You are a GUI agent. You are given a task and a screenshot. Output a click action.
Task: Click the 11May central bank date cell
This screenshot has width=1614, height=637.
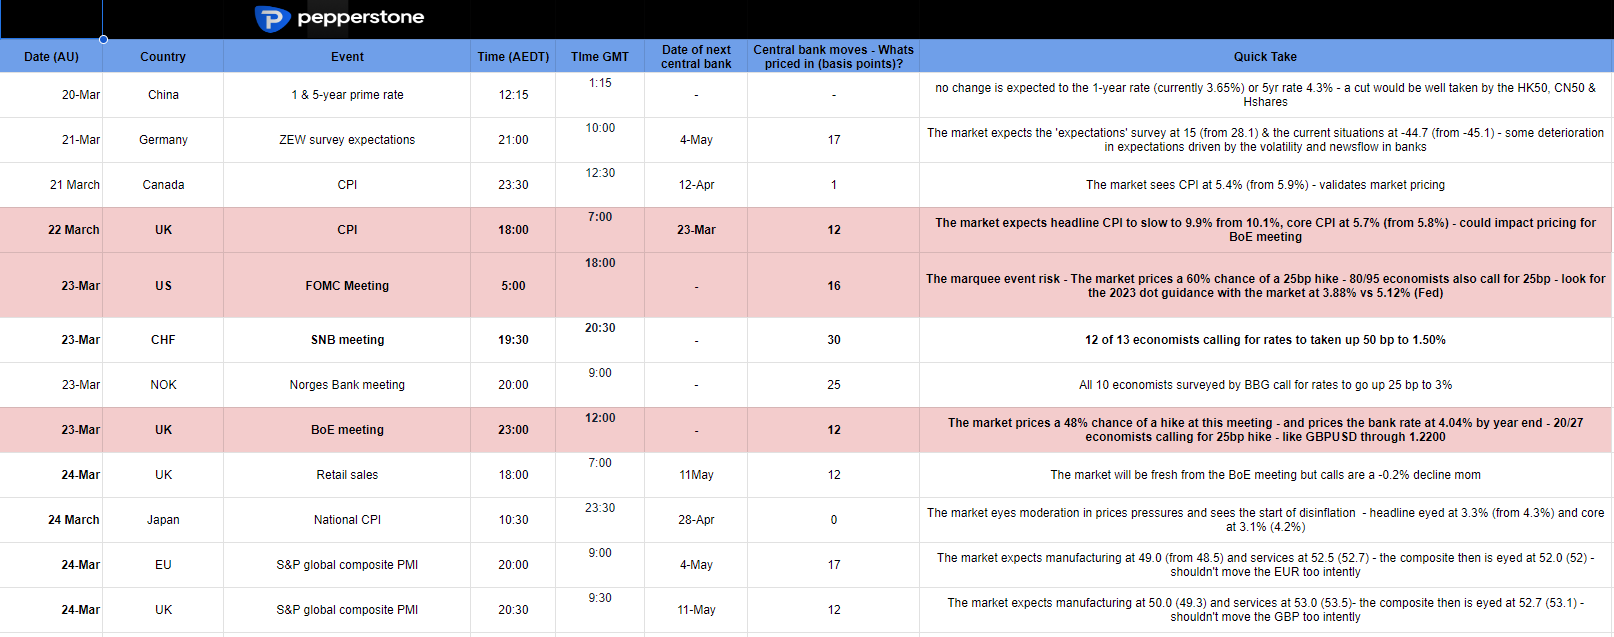[696, 475]
